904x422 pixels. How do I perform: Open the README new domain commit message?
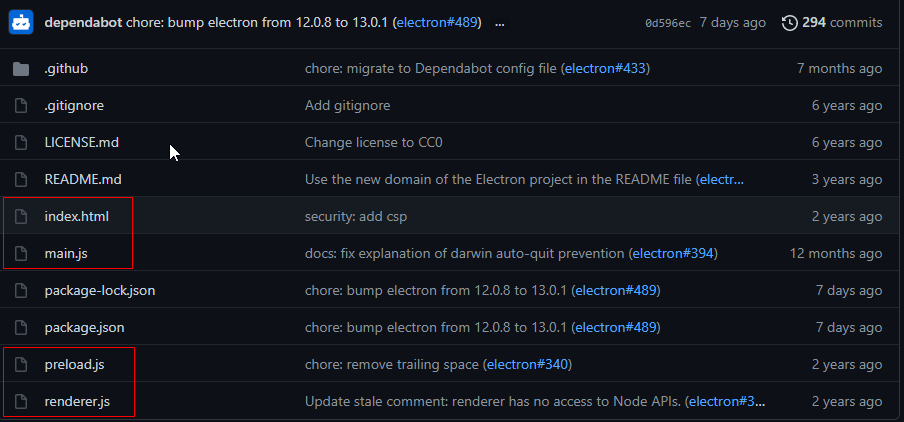click(x=499, y=179)
